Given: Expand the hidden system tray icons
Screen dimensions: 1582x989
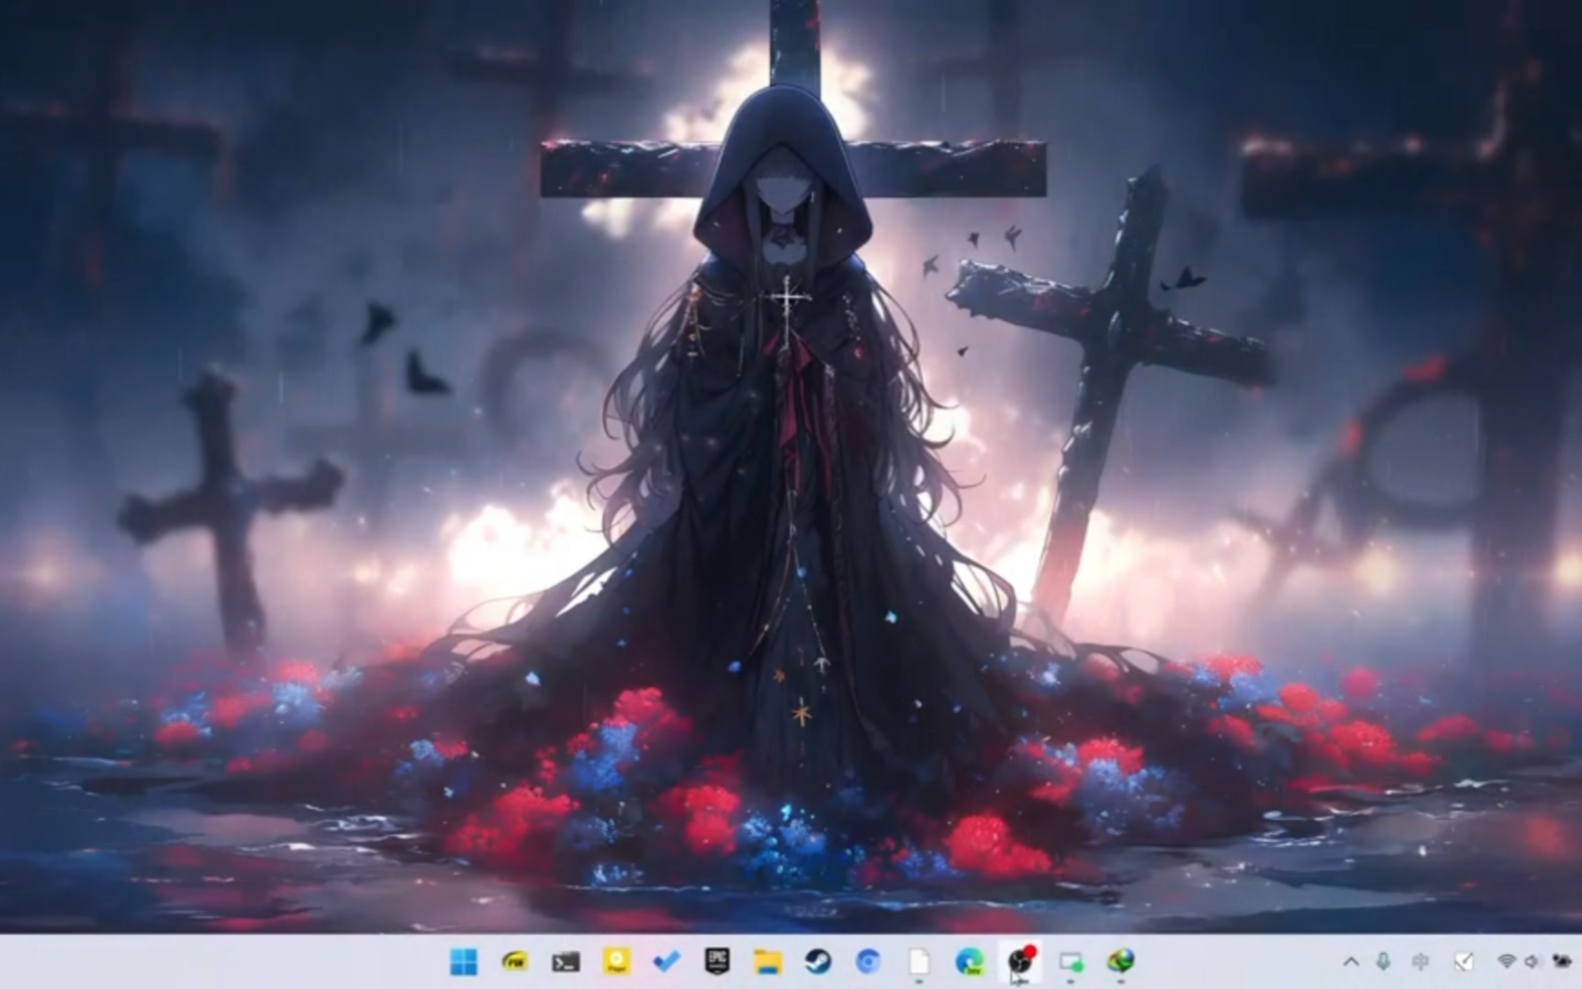Looking at the screenshot, I should click(1351, 962).
